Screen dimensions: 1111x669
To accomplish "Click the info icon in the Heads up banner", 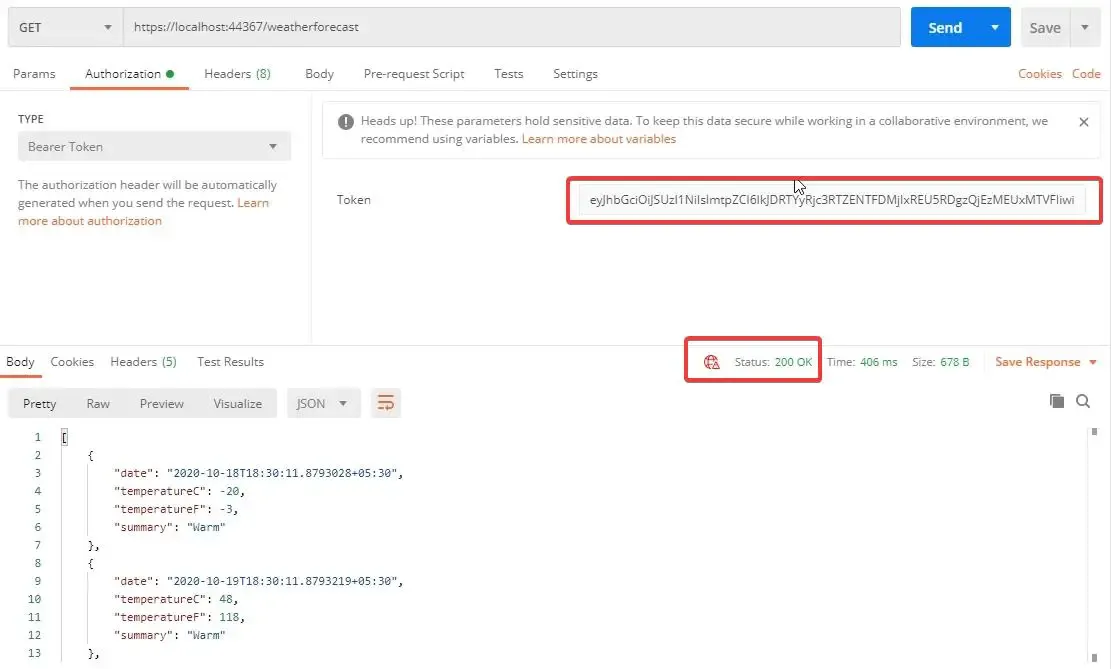I will [345, 121].
